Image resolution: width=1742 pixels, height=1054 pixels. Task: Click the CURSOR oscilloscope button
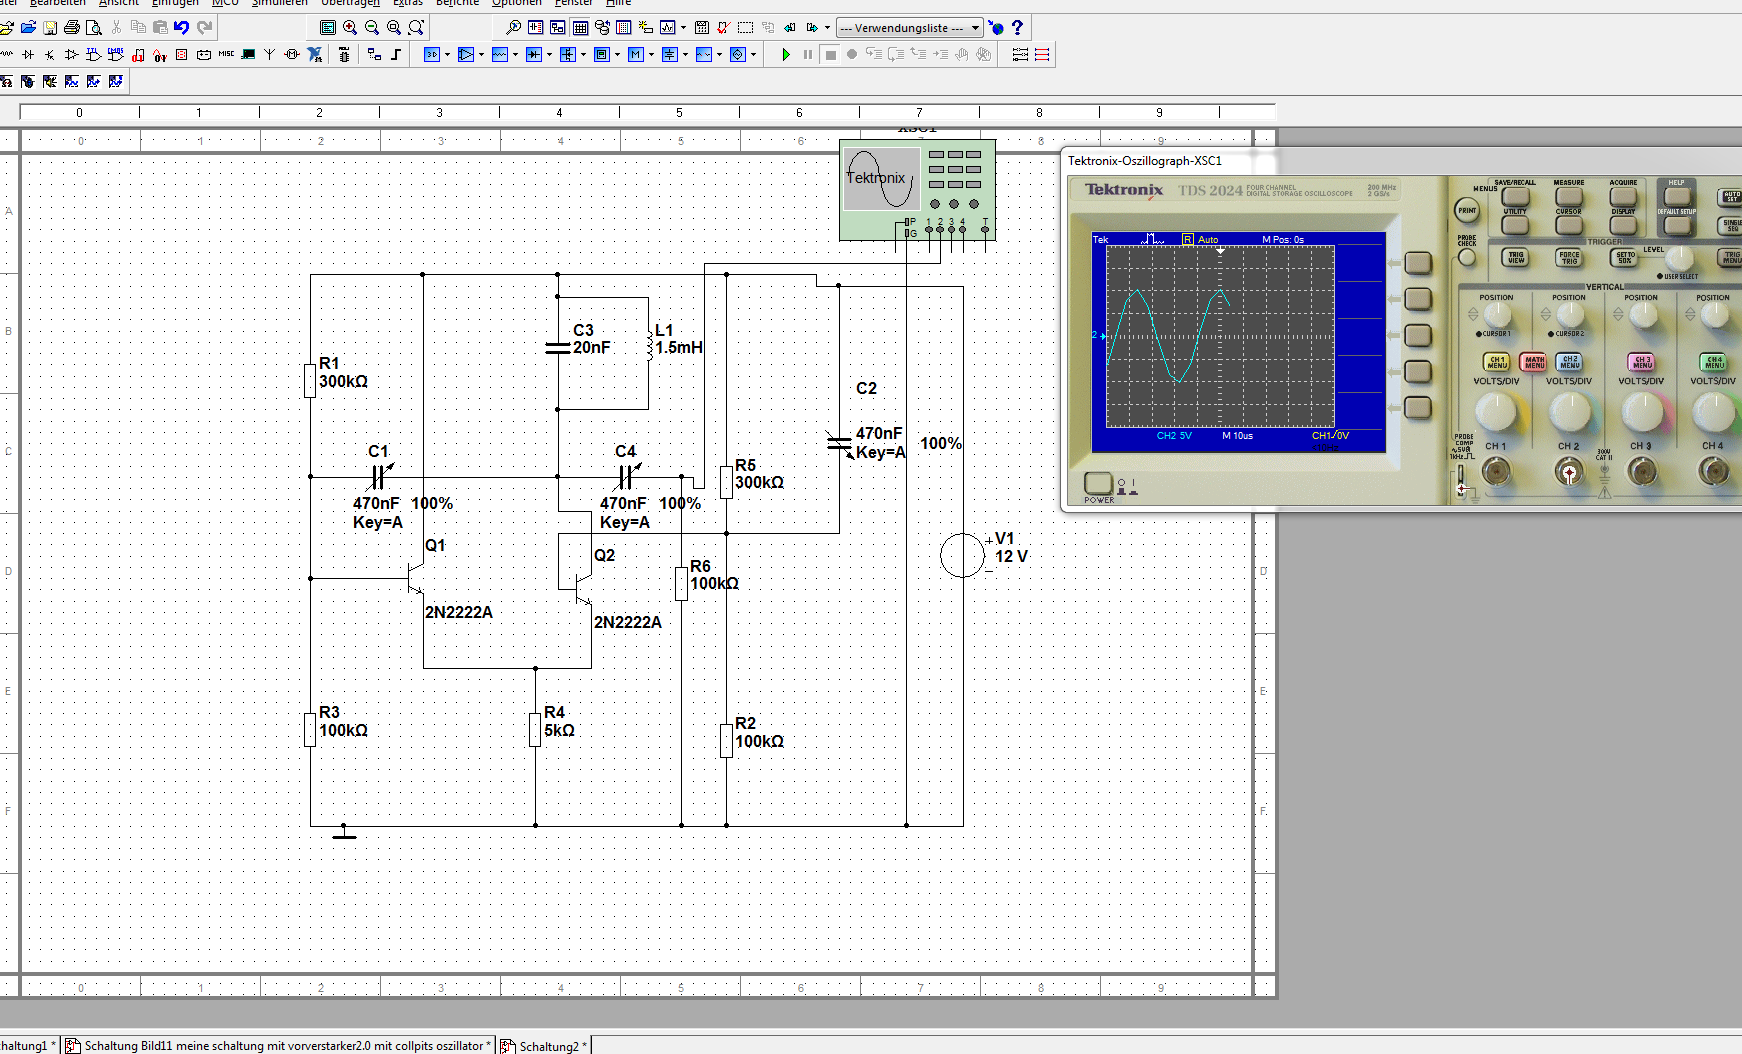(1569, 225)
